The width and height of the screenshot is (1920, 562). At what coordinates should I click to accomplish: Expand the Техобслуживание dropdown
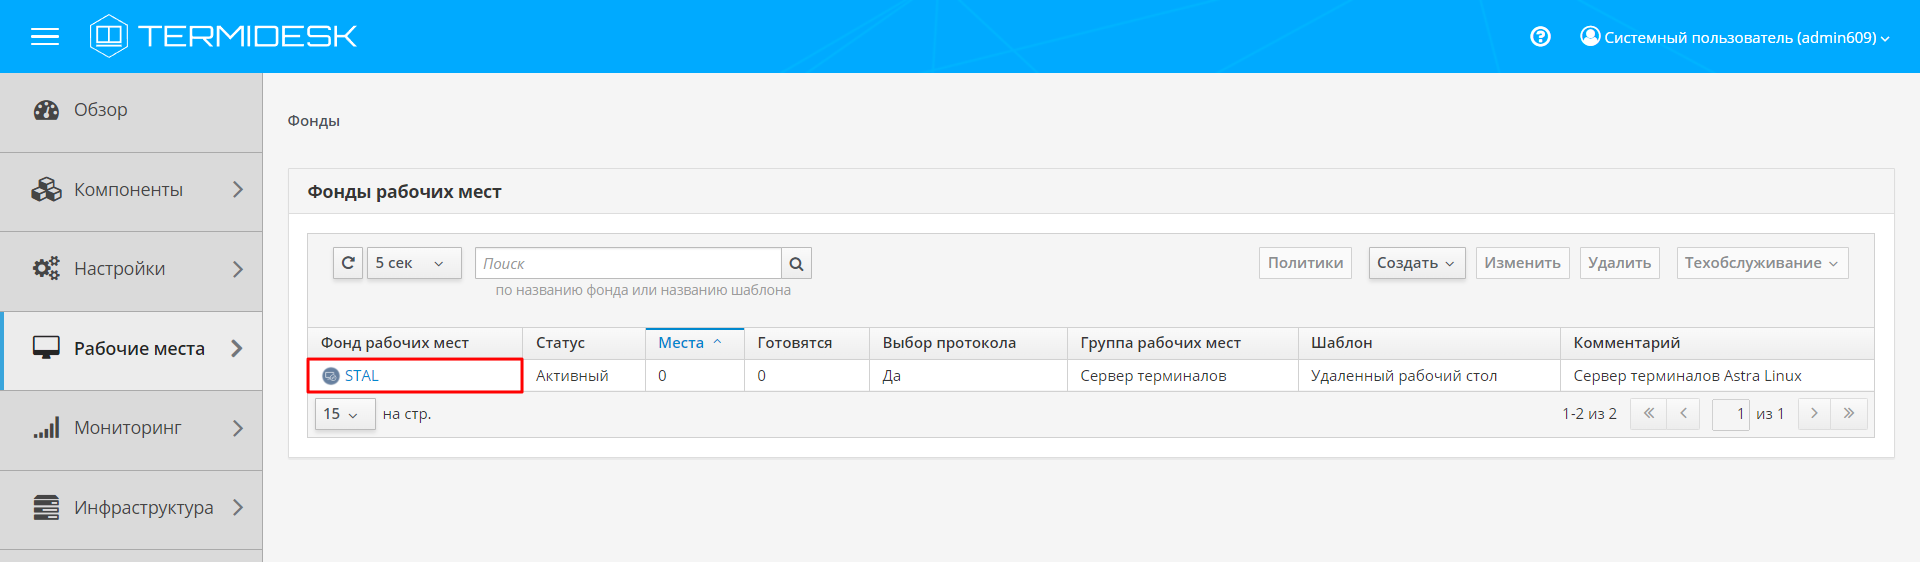(1761, 263)
